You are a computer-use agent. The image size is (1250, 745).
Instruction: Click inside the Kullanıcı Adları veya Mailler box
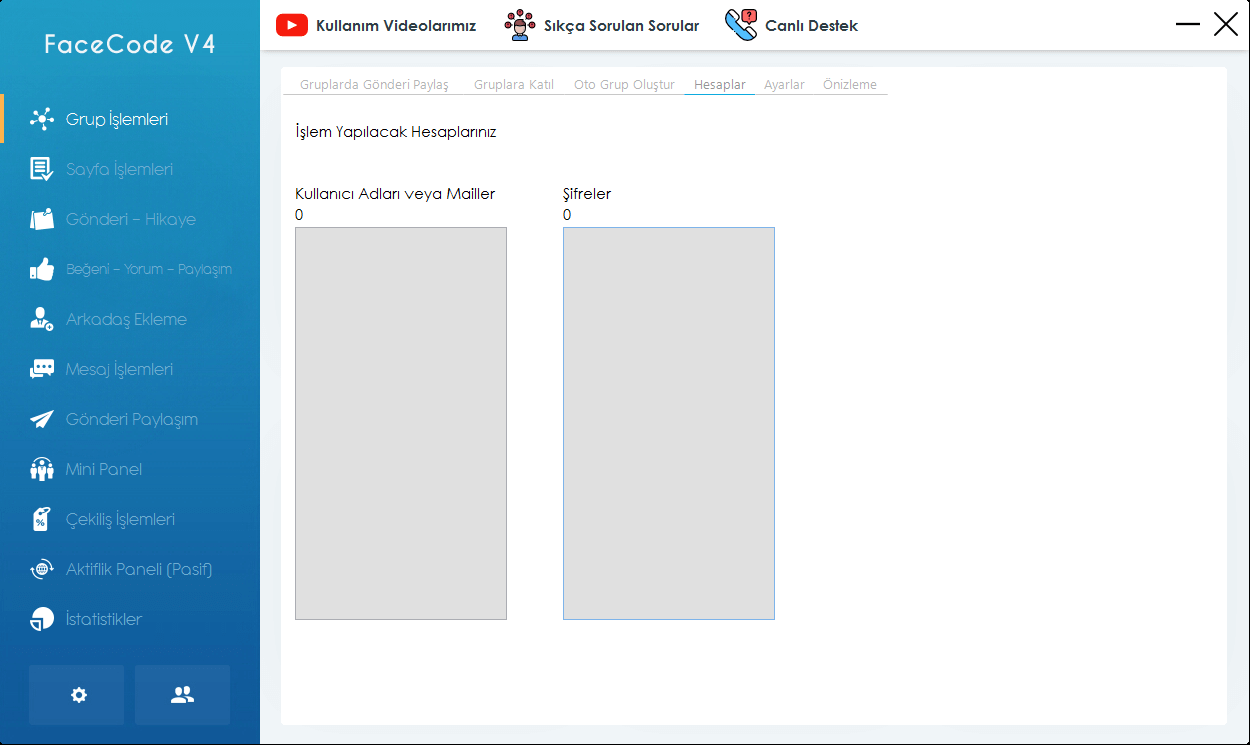[x=401, y=423]
